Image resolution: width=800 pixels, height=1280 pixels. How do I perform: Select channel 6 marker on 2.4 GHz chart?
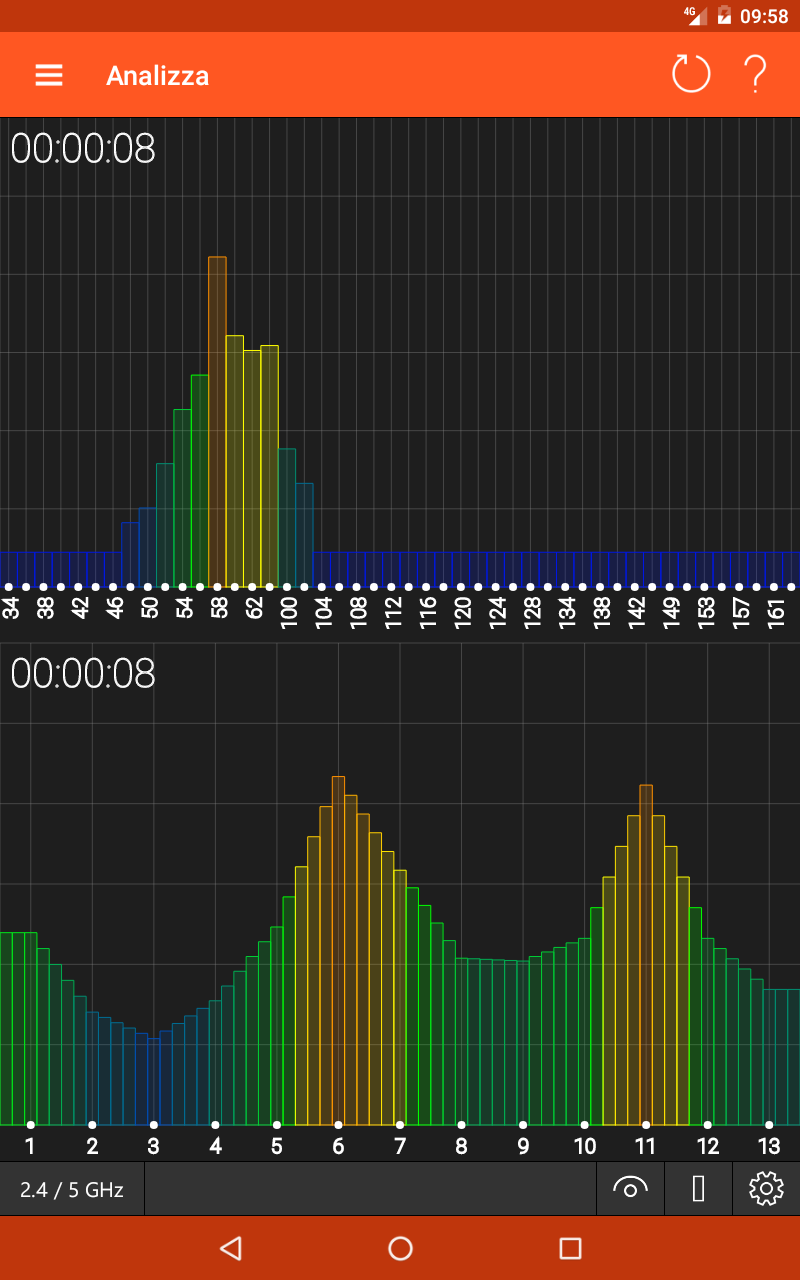point(338,1125)
